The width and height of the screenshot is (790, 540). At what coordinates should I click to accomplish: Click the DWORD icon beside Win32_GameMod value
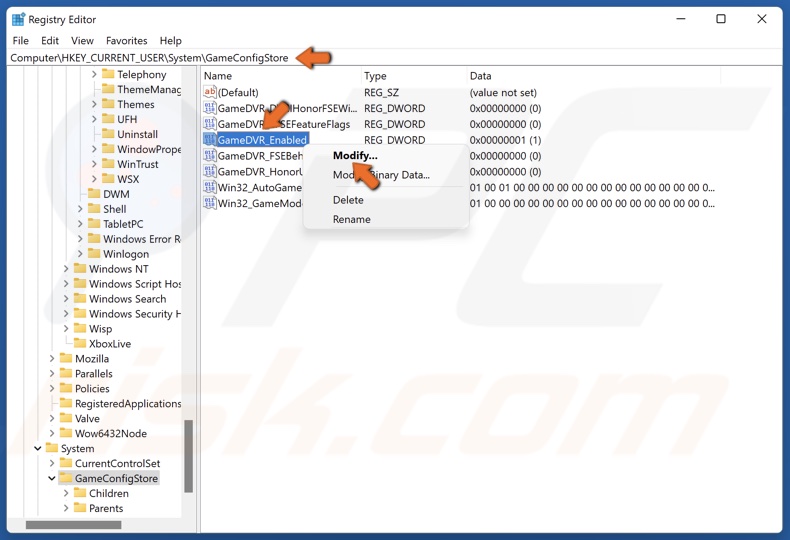(x=210, y=204)
